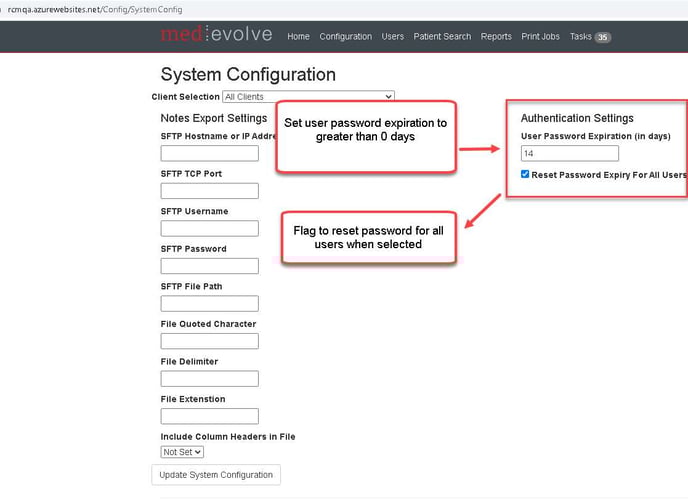Screen dimensions: 688x500
Task: Click the SFTP File Path field
Action: (209, 304)
